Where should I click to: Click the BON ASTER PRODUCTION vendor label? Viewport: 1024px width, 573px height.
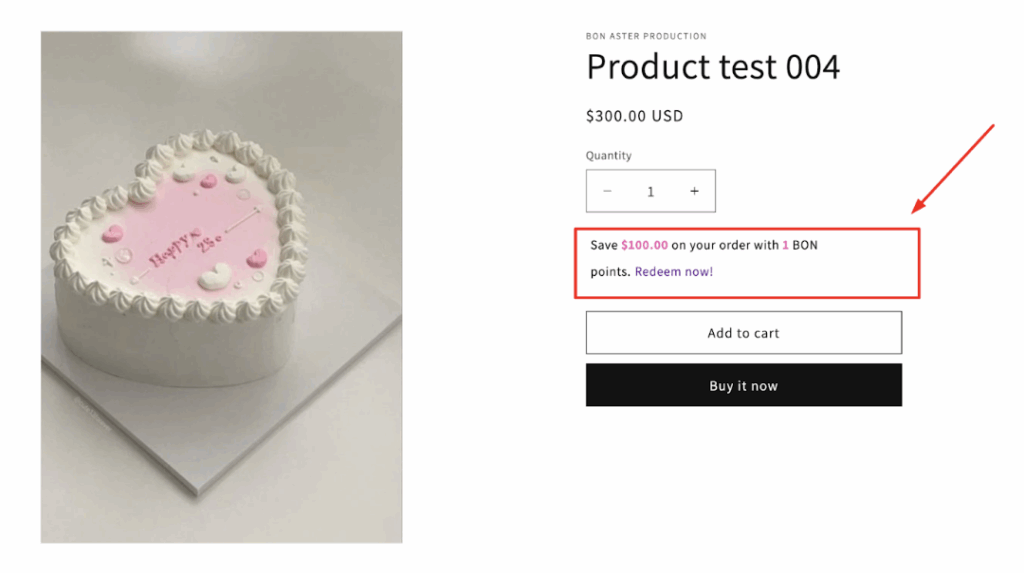(646, 36)
